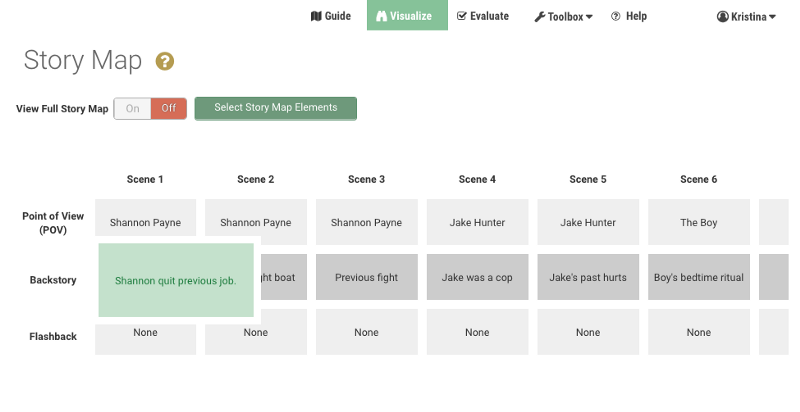The image size is (800, 412).
Task: Click the Scene 5 Flashback None cell
Action: tap(588, 332)
